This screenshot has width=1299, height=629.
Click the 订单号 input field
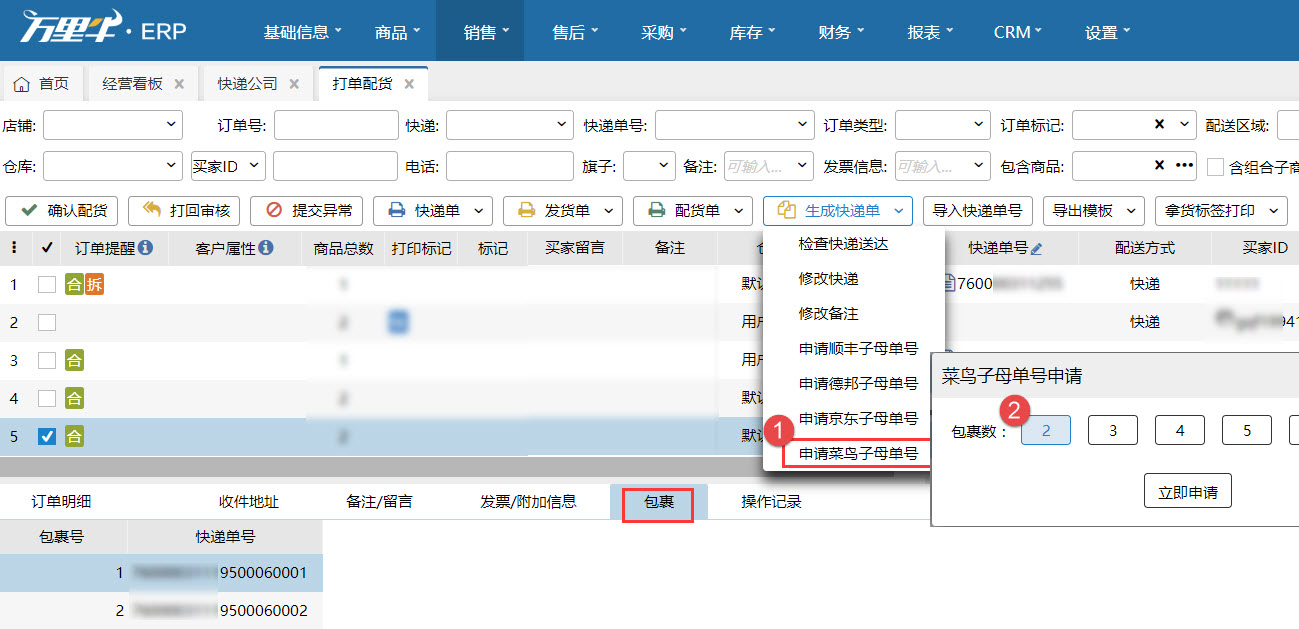pos(335,124)
